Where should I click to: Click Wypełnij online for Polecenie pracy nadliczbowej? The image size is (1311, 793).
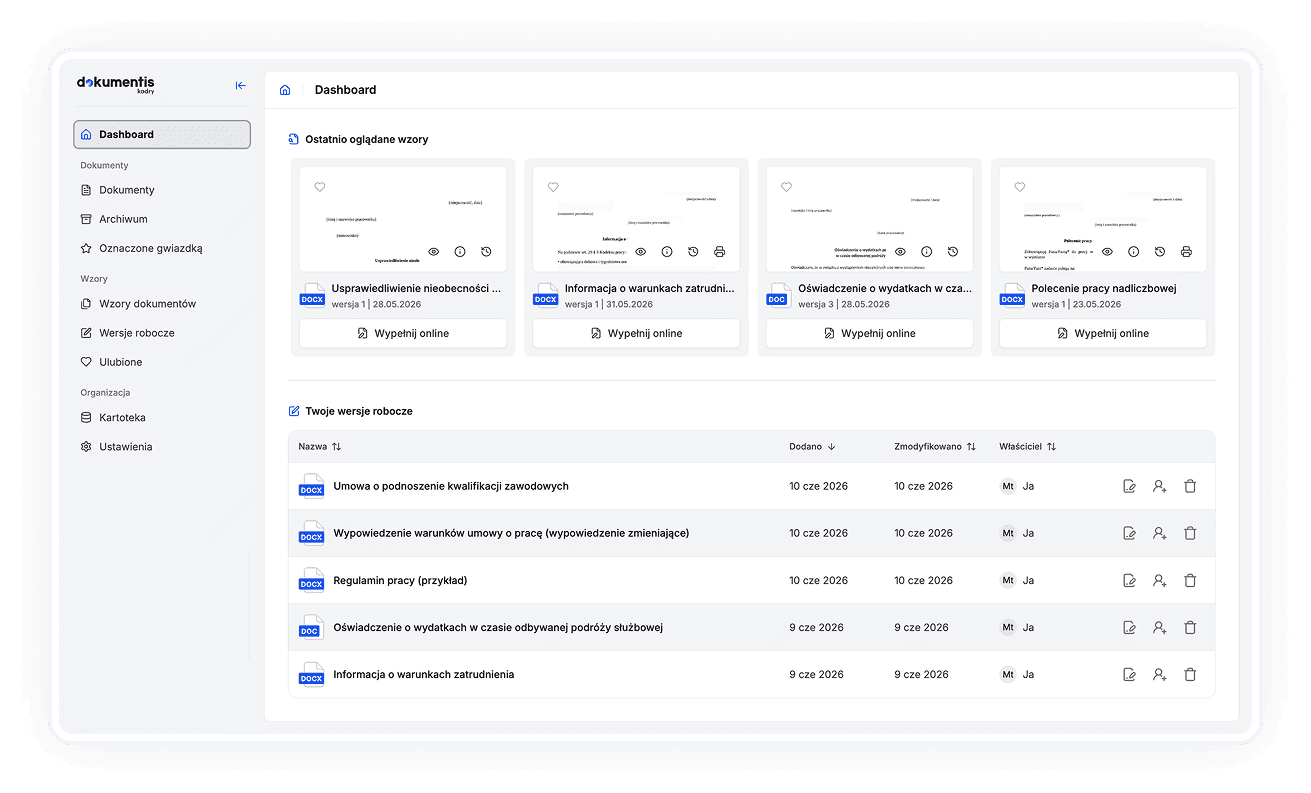[1103, 334]
